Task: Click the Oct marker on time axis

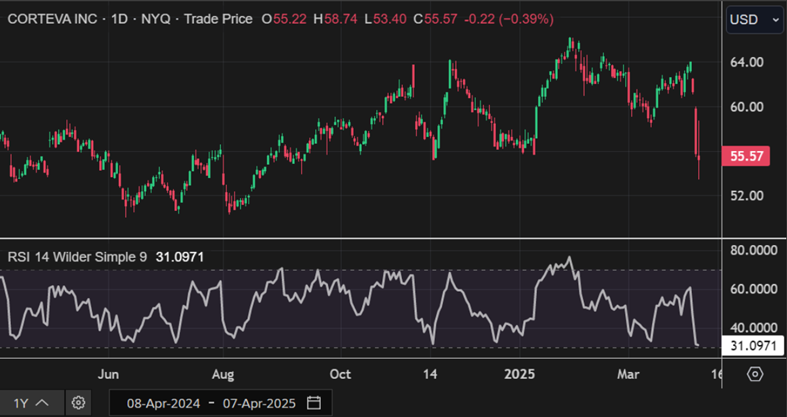Action: [341, 374]
